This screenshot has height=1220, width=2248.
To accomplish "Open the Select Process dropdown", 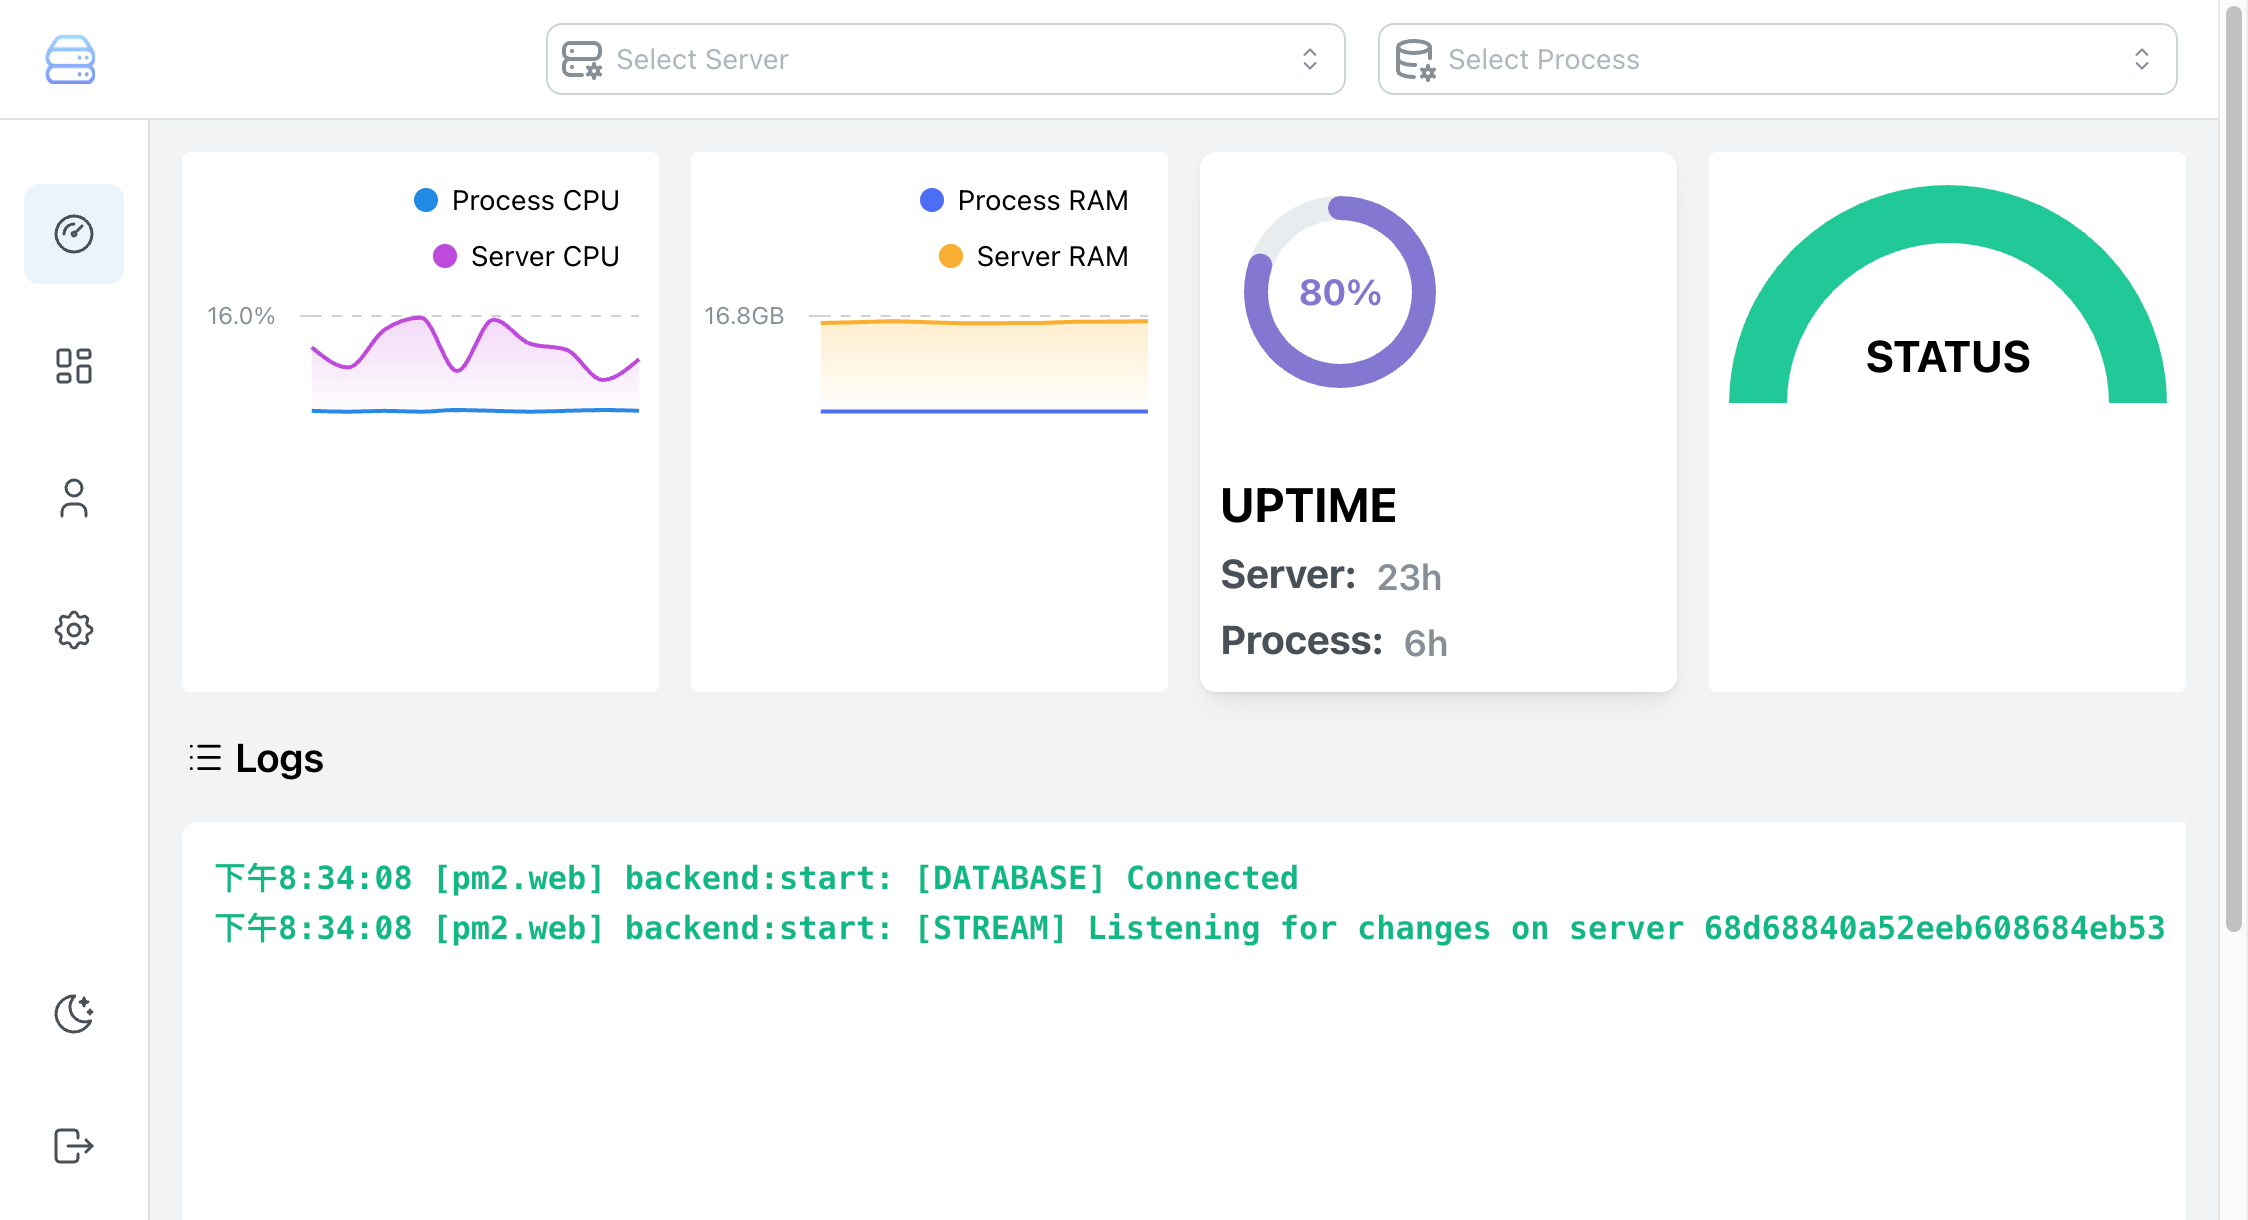I will 1777,59.
